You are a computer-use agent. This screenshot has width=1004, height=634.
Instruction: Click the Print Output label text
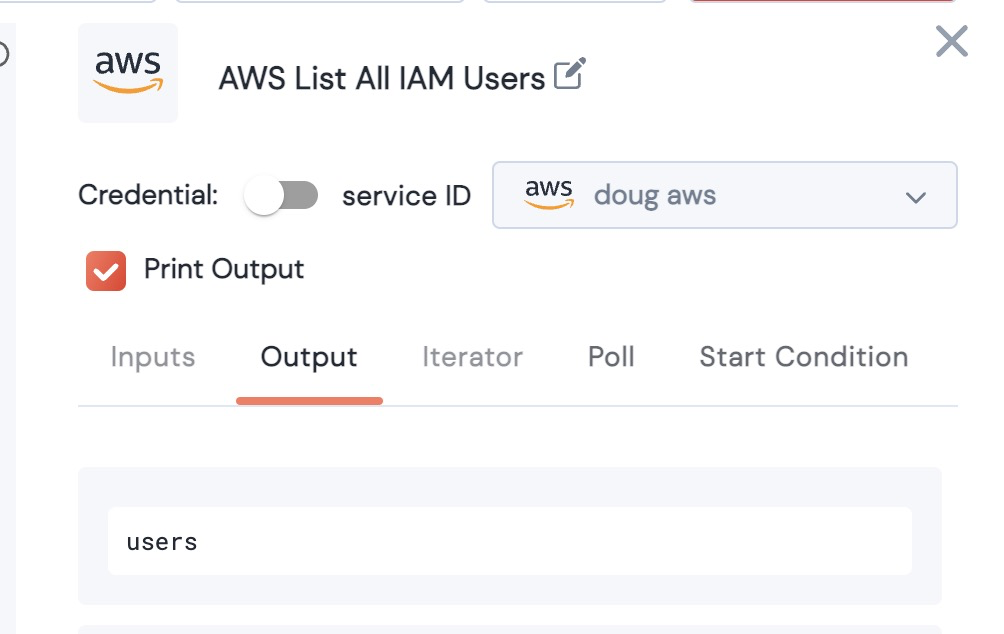coord(224,269)
